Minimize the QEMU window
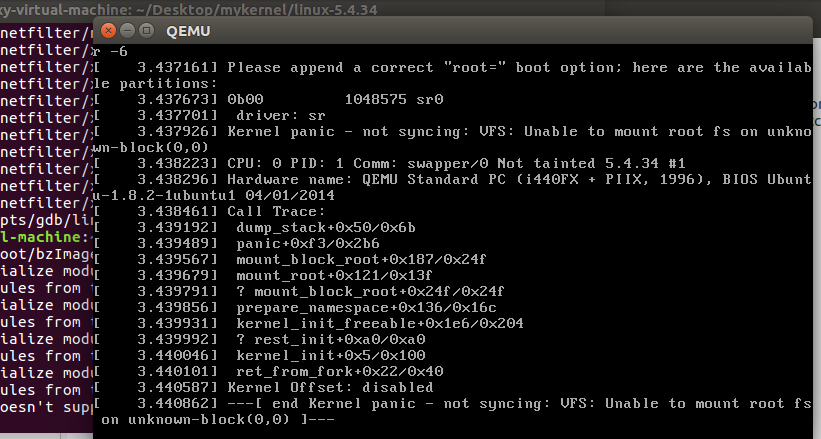 click(x=127, y=30)
